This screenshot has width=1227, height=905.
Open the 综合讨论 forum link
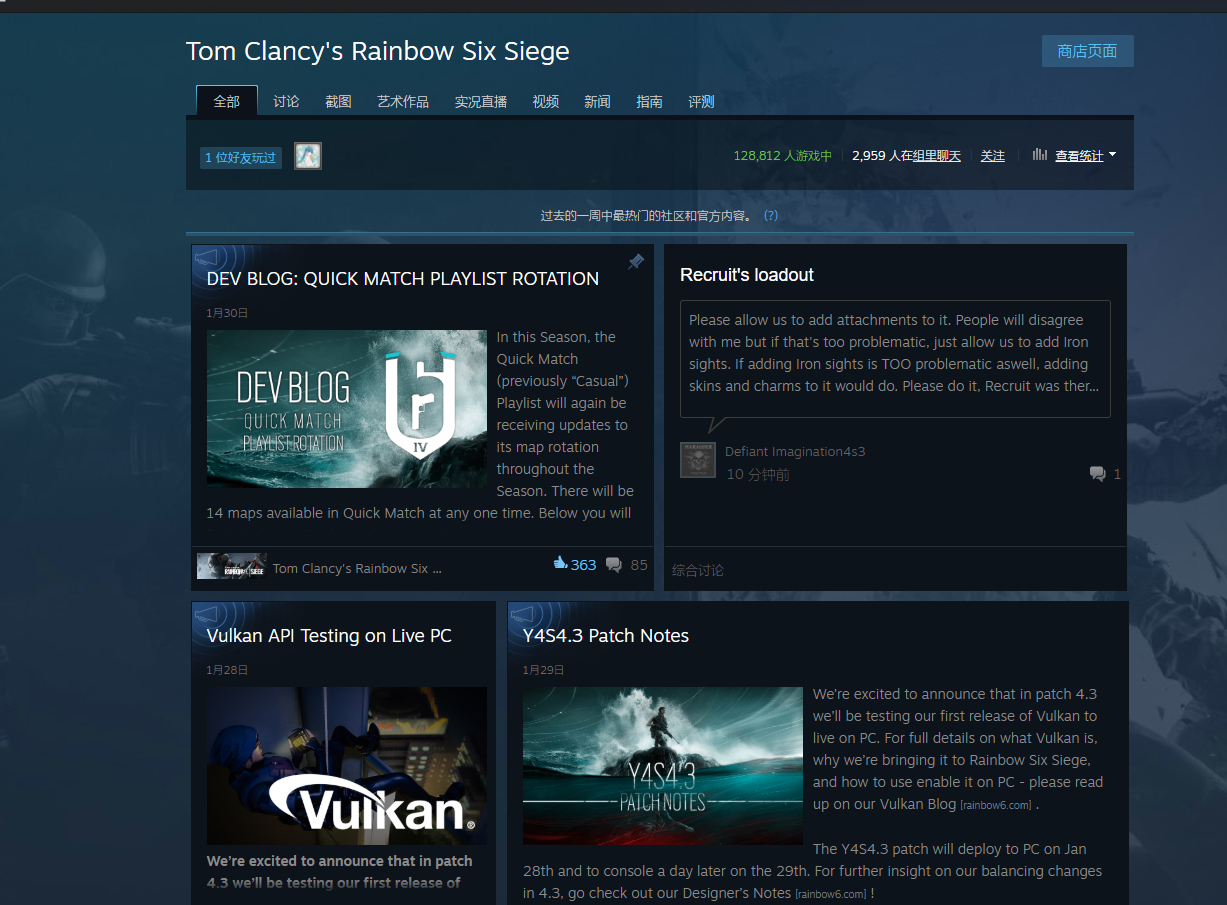click(698, 570)
